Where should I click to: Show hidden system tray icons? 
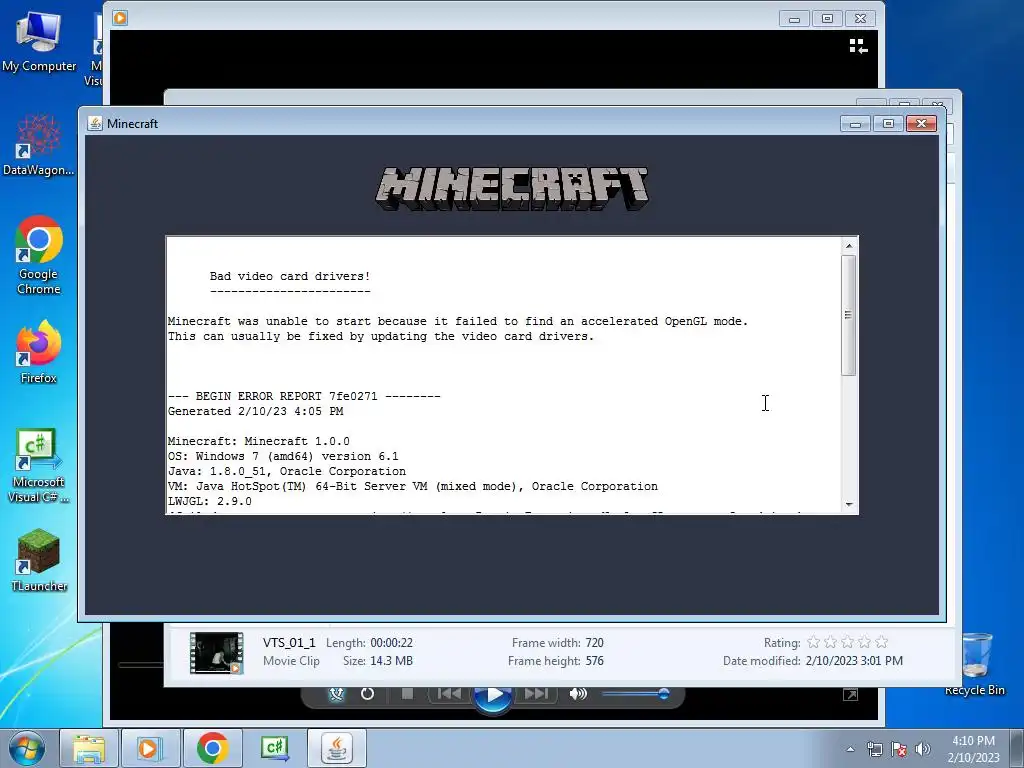pyautogui.click(x=850, y=749)
